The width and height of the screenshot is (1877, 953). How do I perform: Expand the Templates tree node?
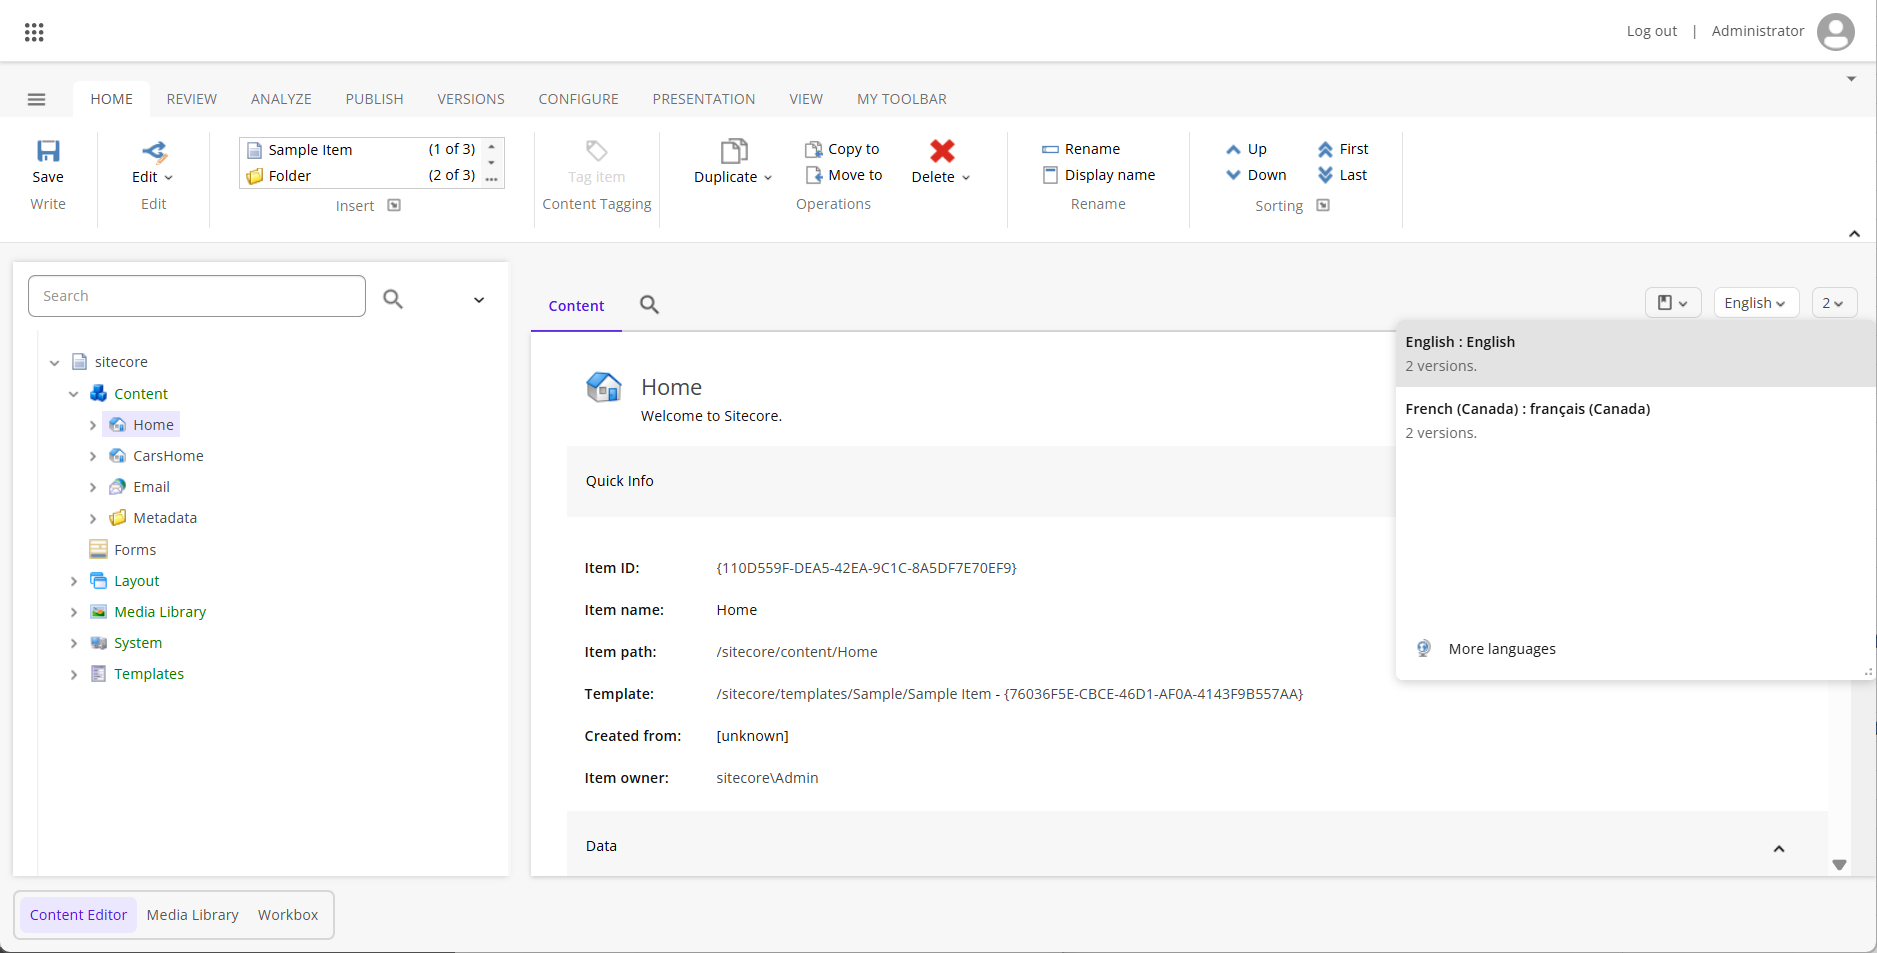[73, 674]
